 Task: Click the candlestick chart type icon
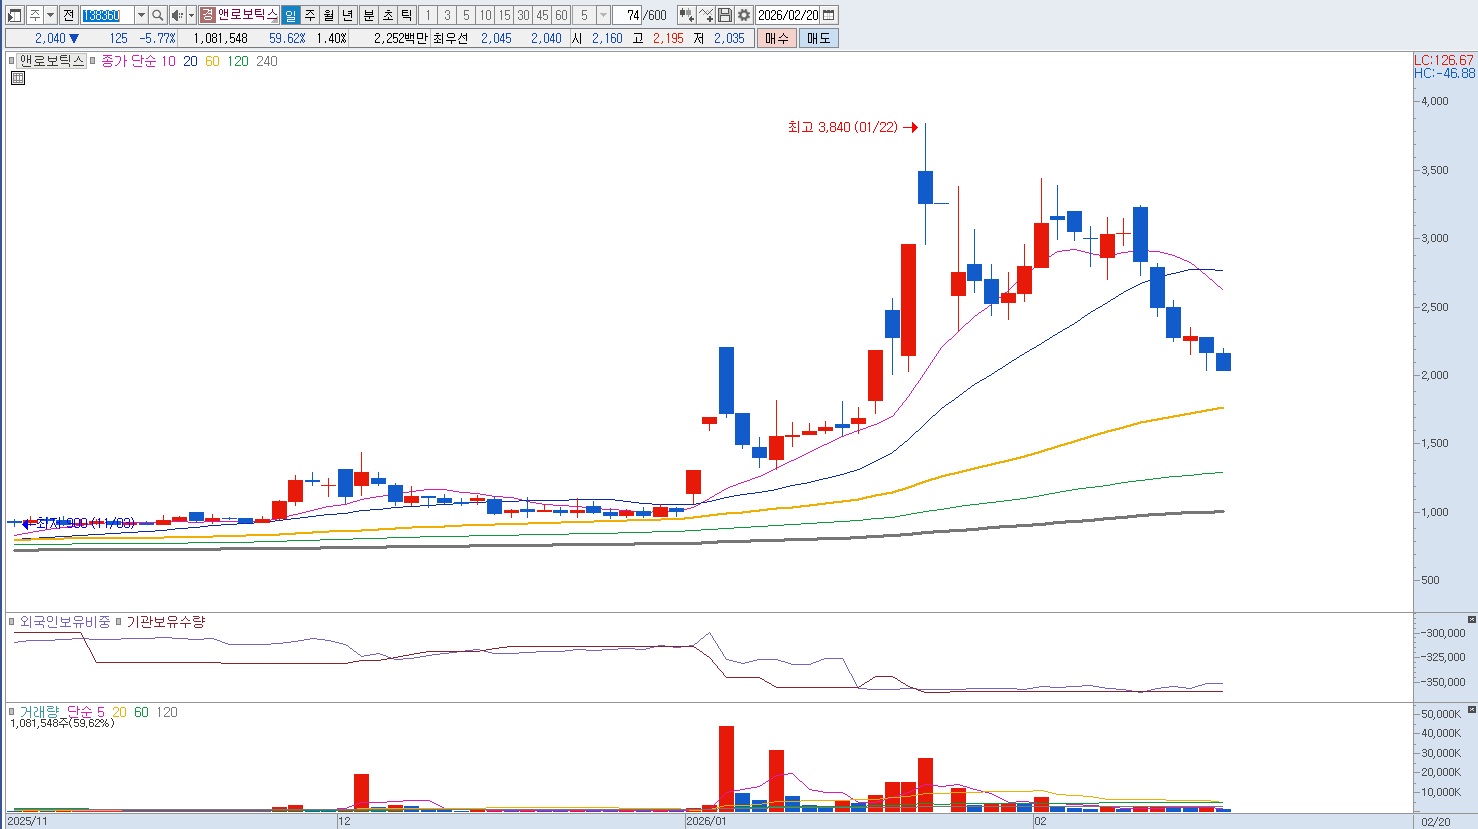click(686, 15)
